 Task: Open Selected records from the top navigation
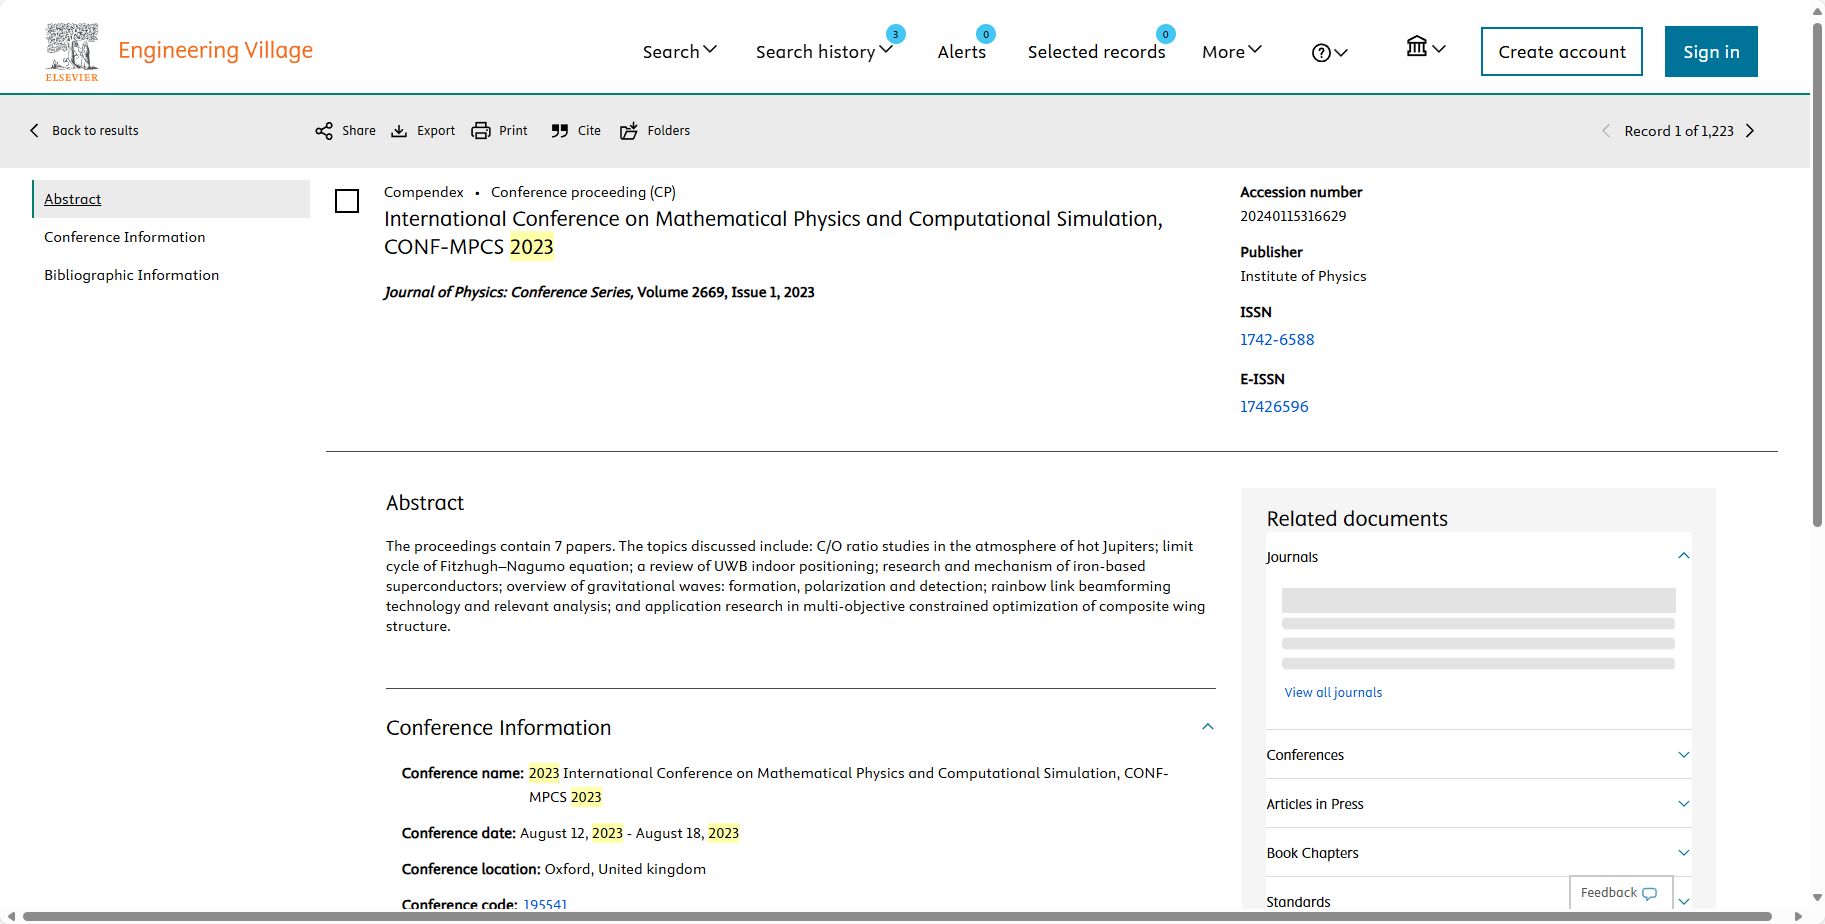pyautogui.click(x=1096, y=52)
